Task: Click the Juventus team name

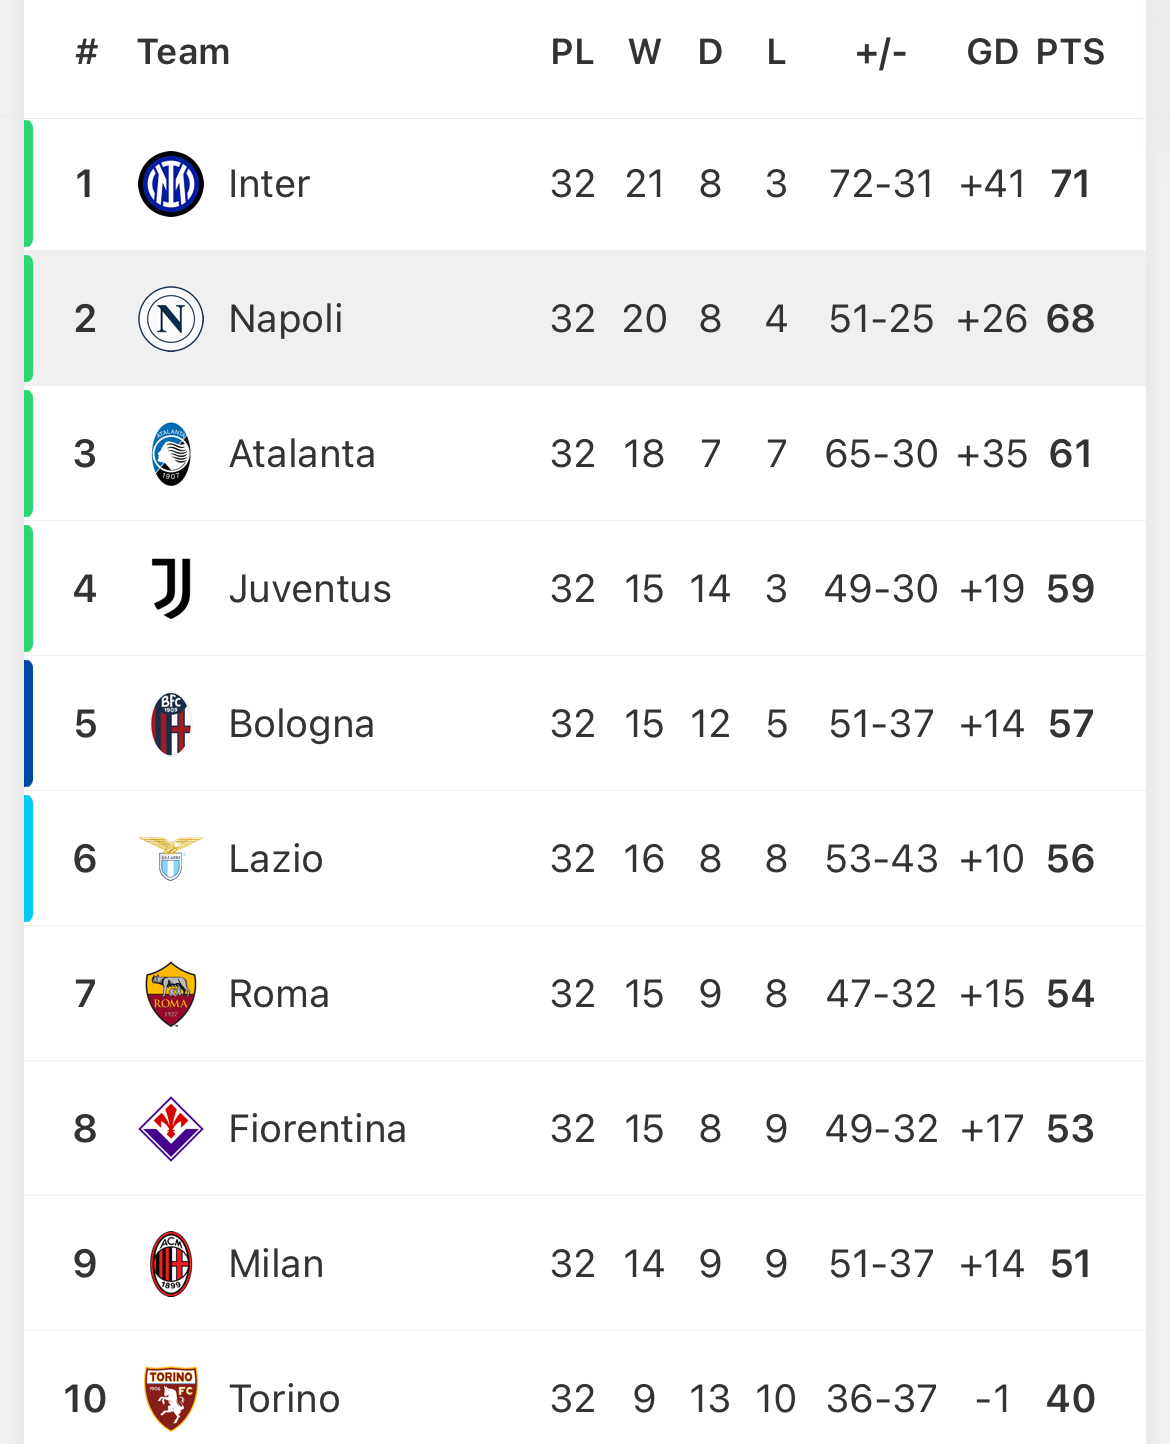Action: [x=310, y=589]
